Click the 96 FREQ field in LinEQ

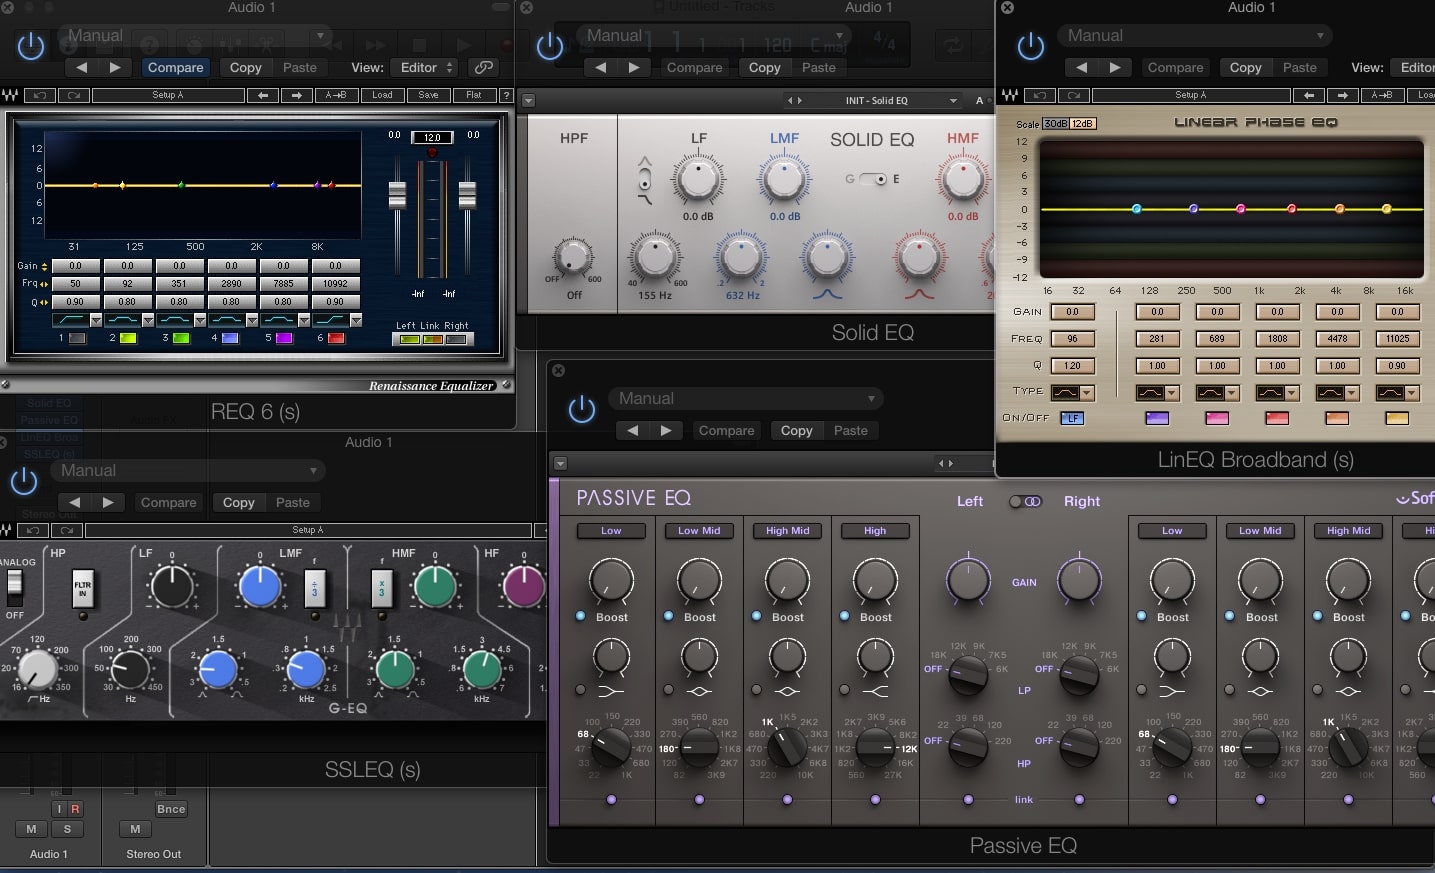point(1072,339)
